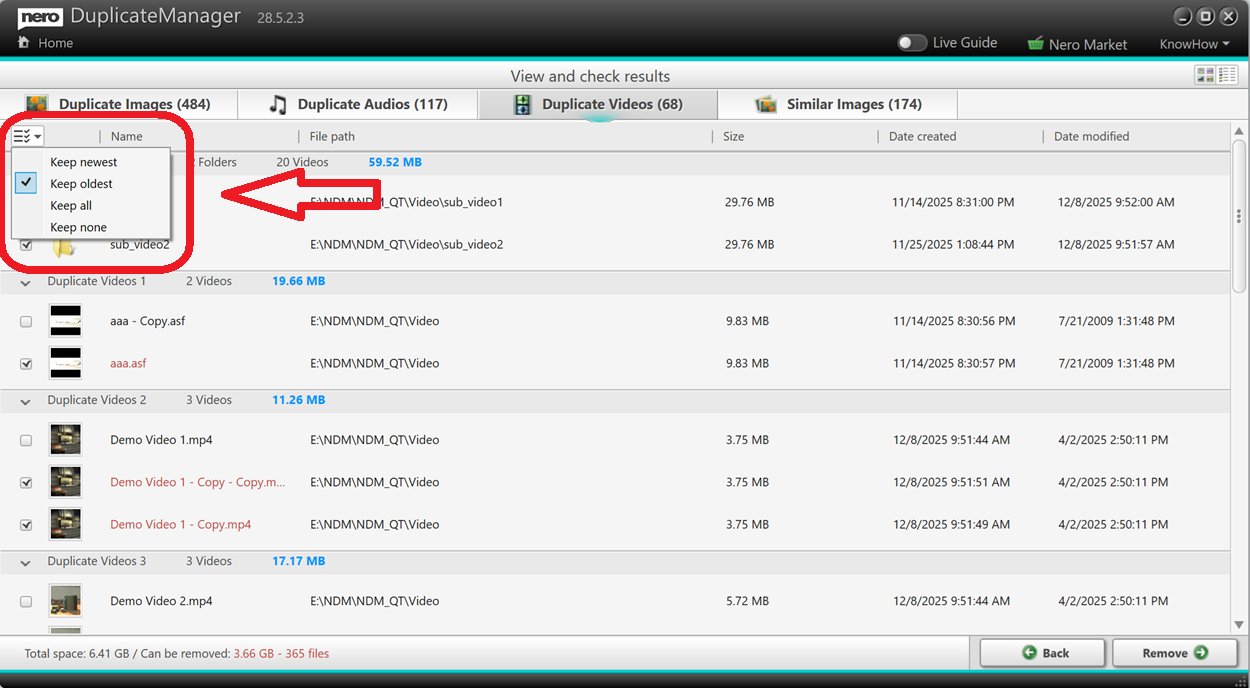Collapse the Duplicate Videos 3 group
The height and width of the screenshot is (688, 1250).
(25, 562)
